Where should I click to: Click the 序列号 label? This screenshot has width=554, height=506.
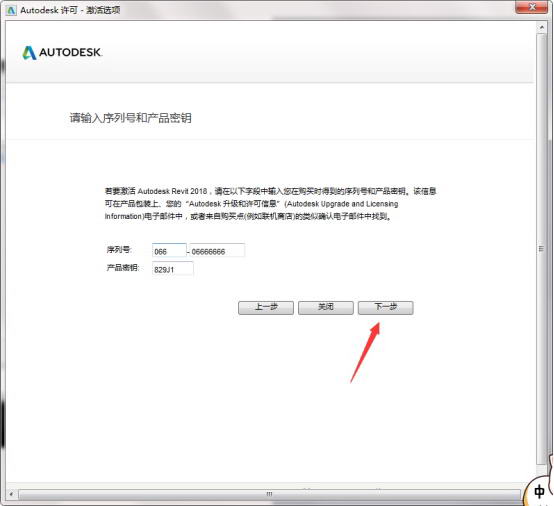tap(119, 250)
